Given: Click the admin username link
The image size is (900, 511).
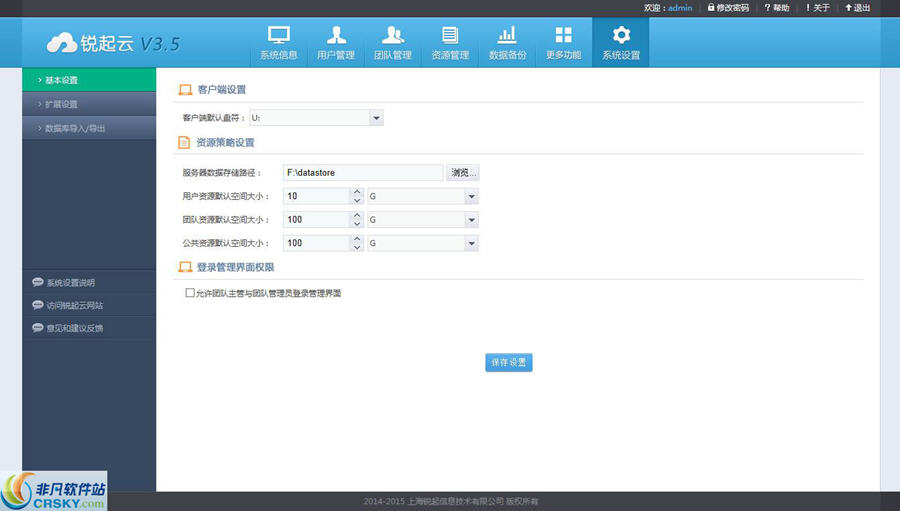Looking at the screenshot, I should pyautogui.click(x=680, y=8).
